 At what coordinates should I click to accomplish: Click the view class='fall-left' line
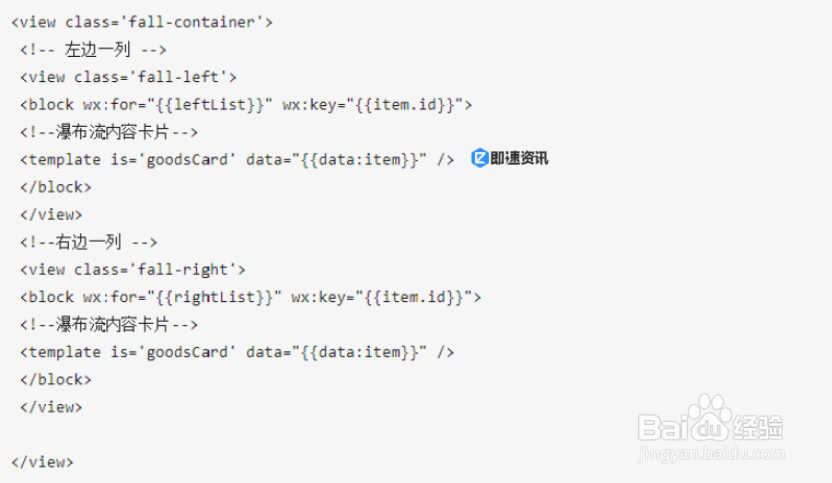click(127, 76)
